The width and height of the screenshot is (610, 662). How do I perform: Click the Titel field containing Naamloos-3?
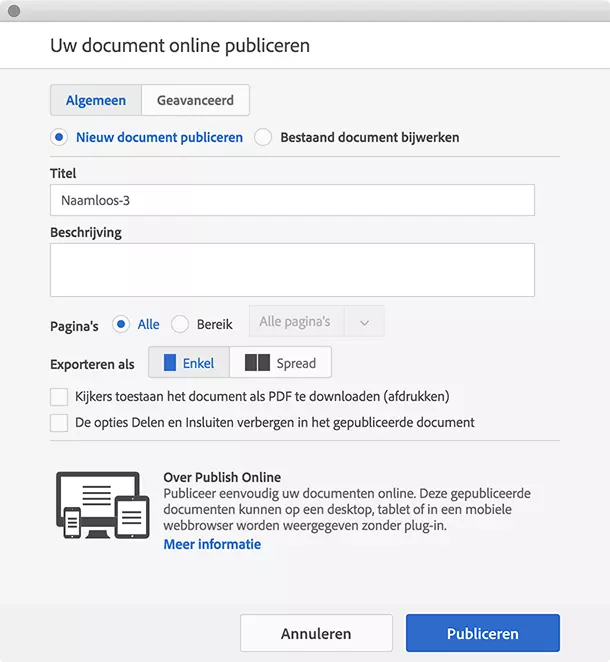pyautogui.click(x=292, y=200)
